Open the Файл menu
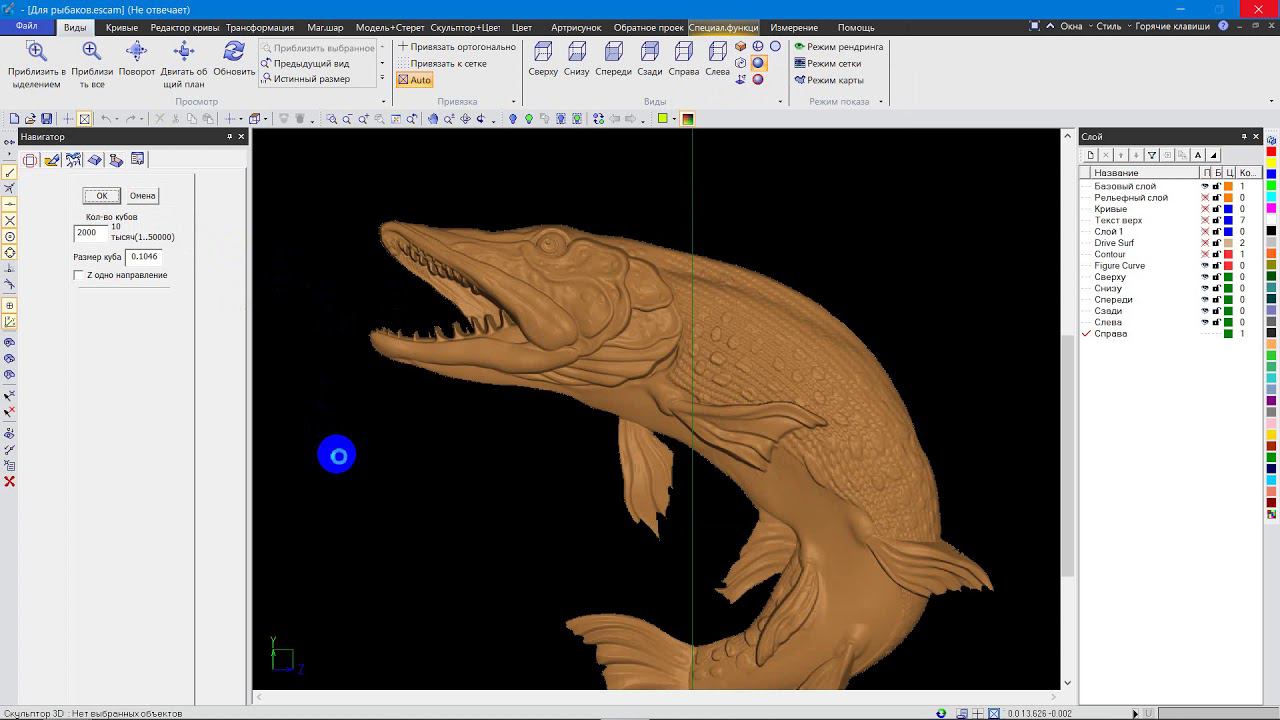This screenshot has width=1280, height=720. tap(27, 26)
